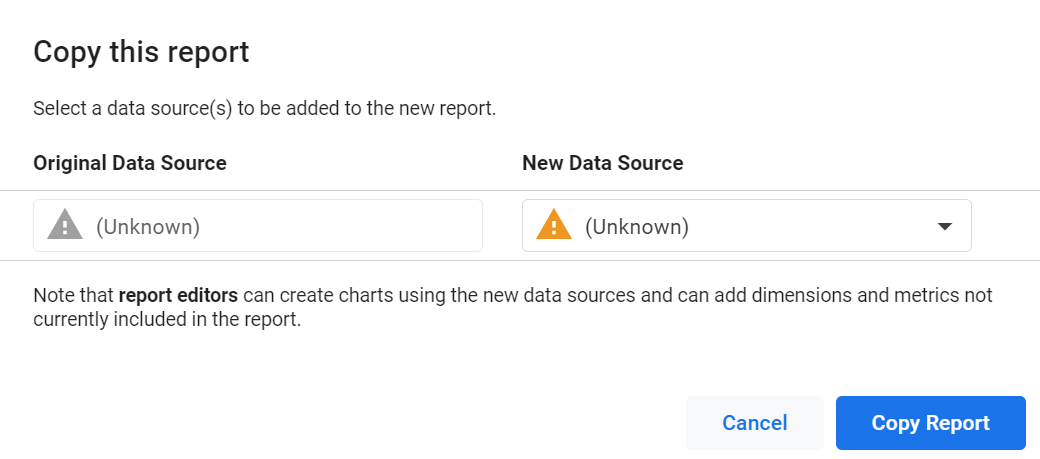1040x459 pixels.
Task: Click the gray warning icon for original source
Action: 65,226
